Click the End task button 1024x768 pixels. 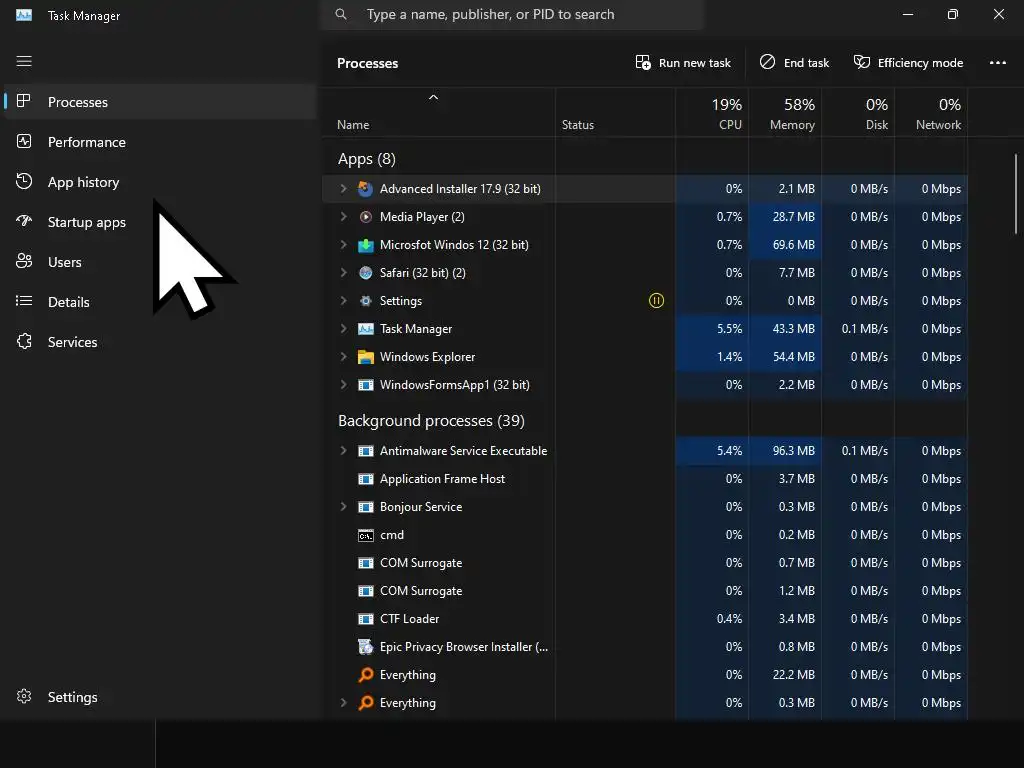[794, 63]
